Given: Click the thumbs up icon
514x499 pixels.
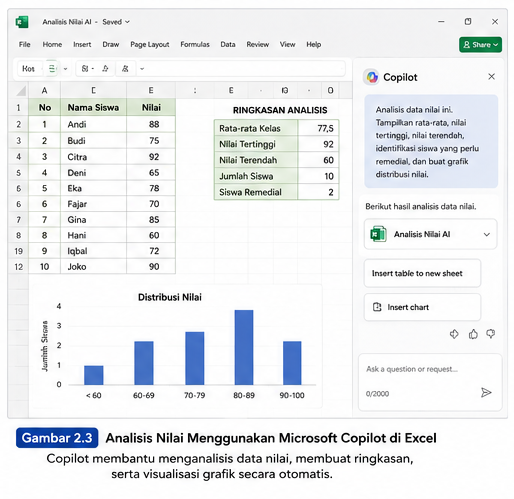Looking at the screenshot, I should 473,334.
